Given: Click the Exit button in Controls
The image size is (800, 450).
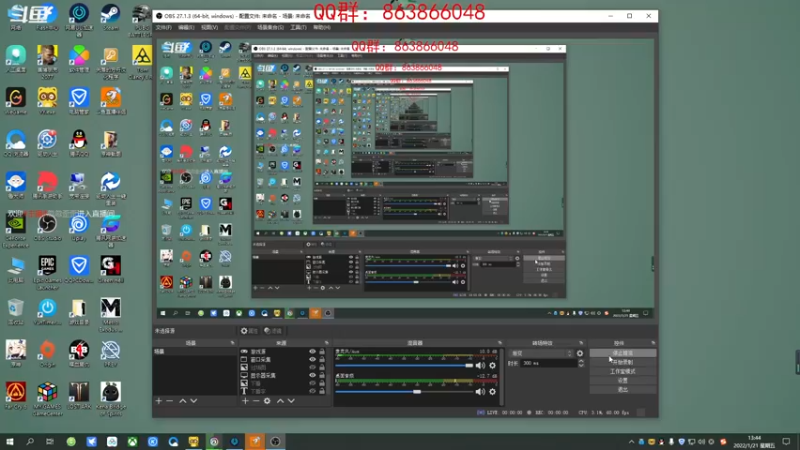Looking at the screenshot, I should (623, 390).
